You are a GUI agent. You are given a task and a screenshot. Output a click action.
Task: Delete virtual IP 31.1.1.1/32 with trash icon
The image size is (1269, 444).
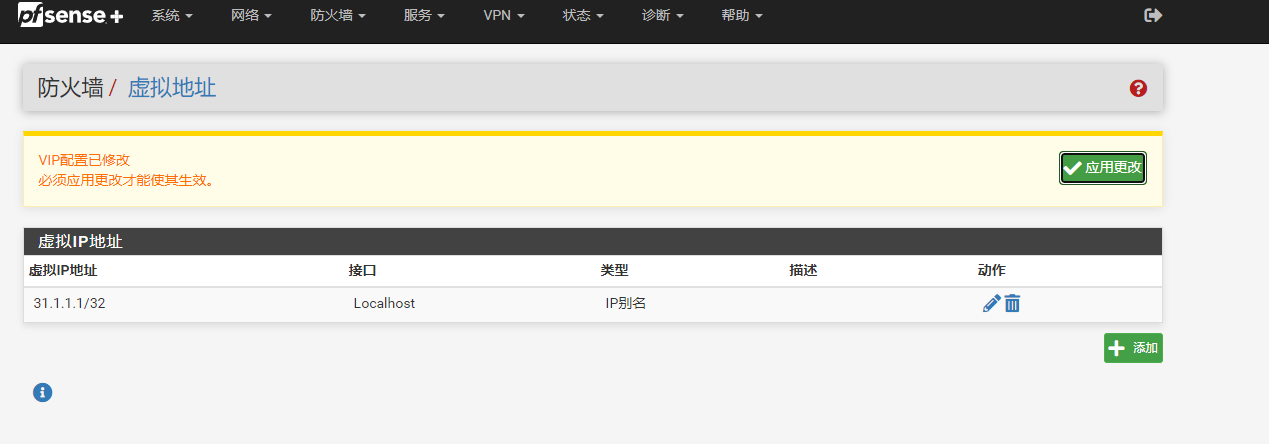1013,304
